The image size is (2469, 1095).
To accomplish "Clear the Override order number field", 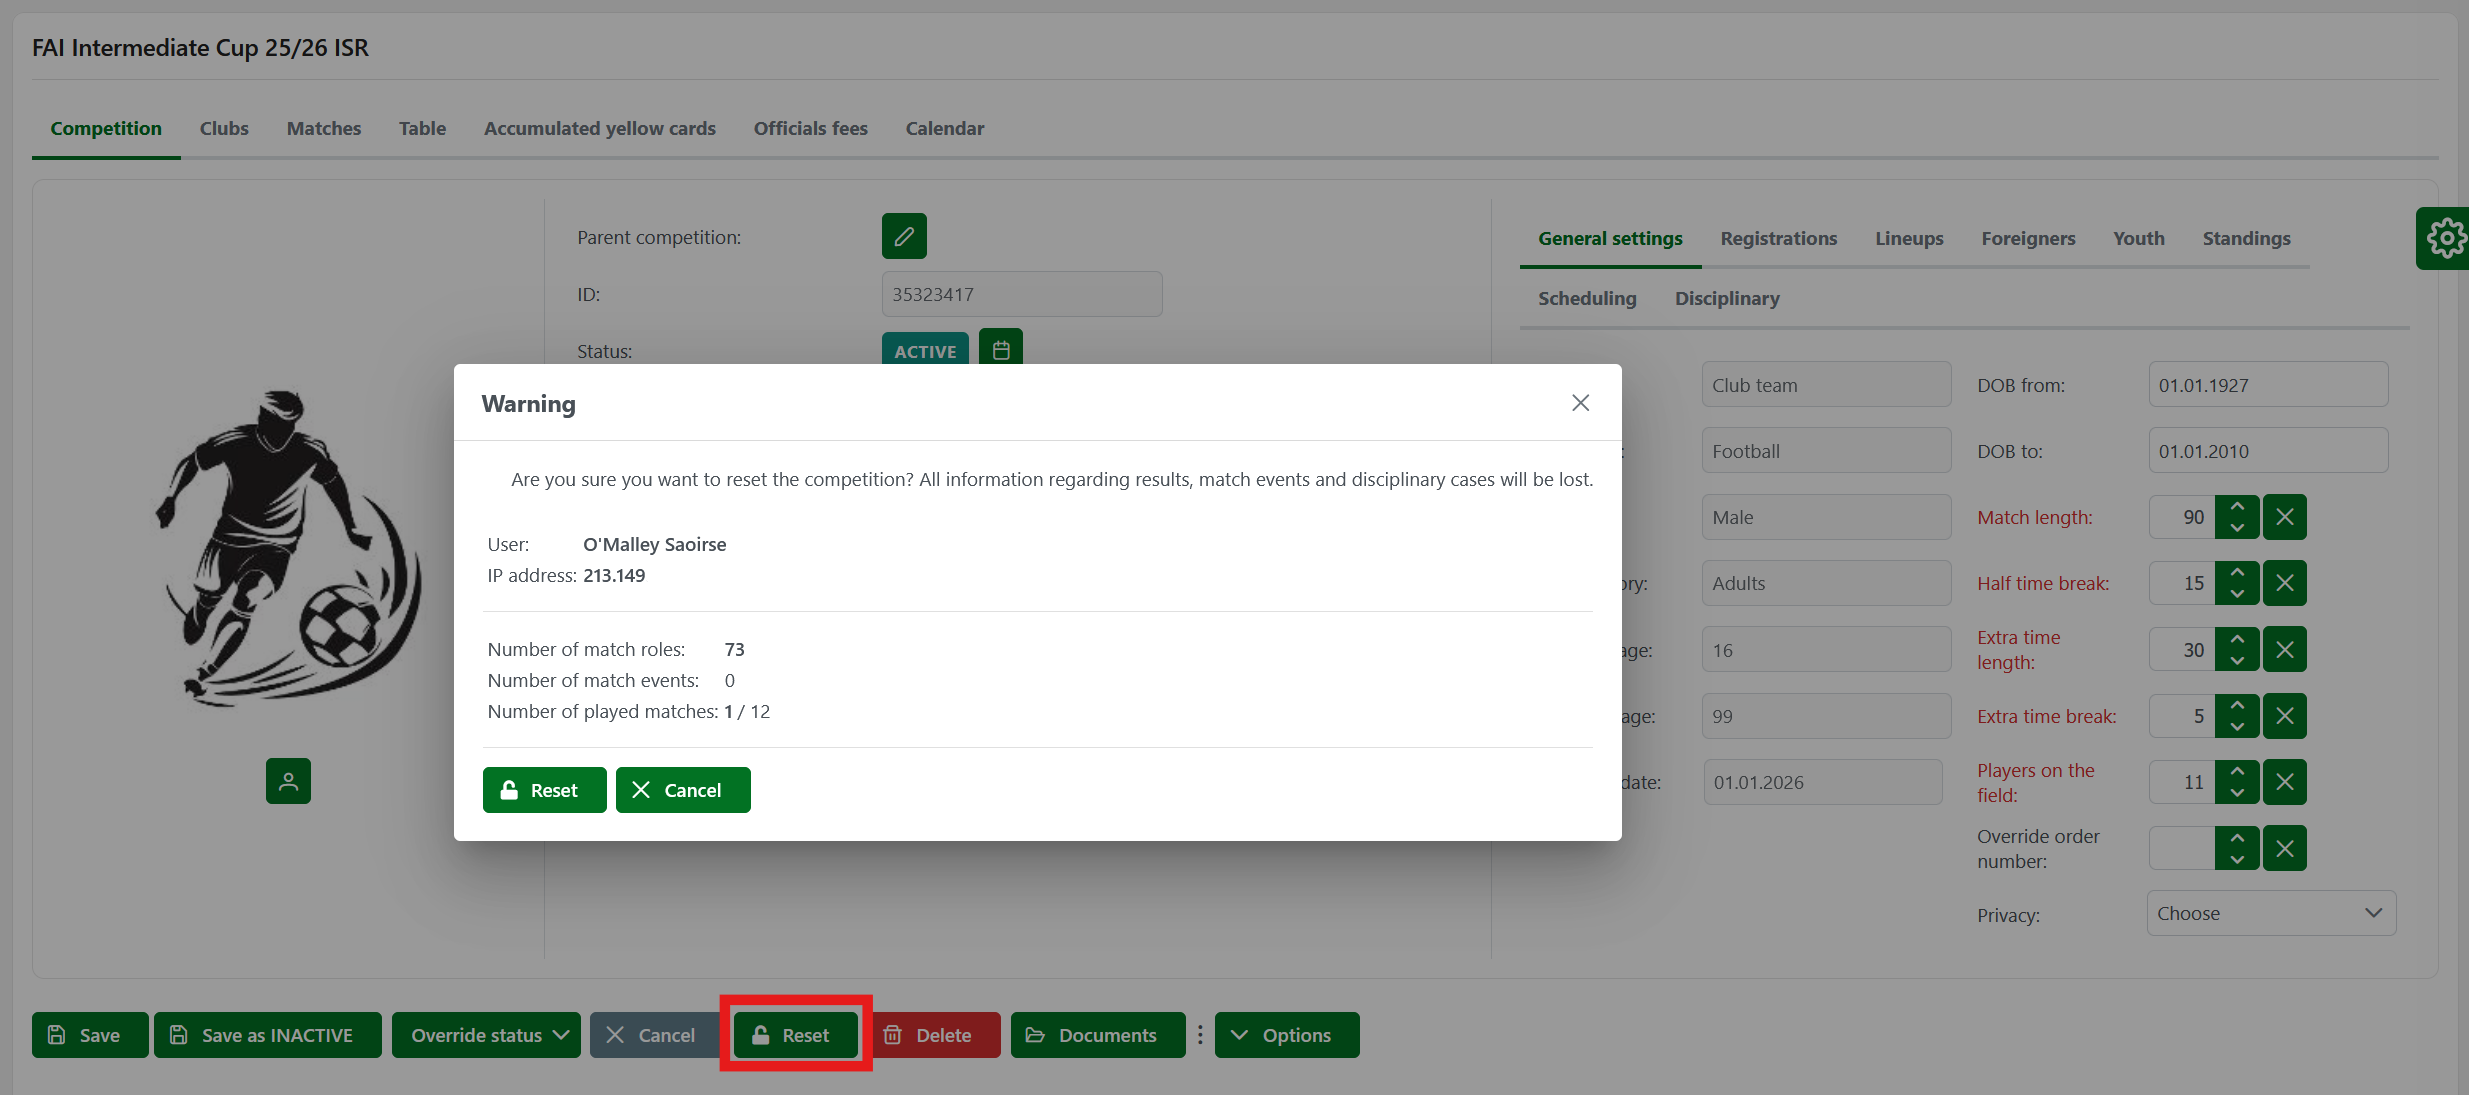I will [x=2285, y=848].
